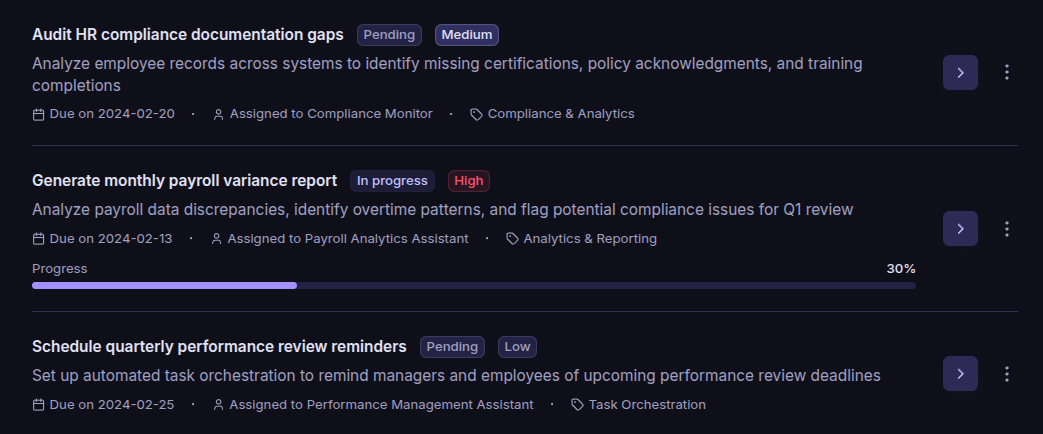Click tag icon beside Analytics & Reporting

513,239
